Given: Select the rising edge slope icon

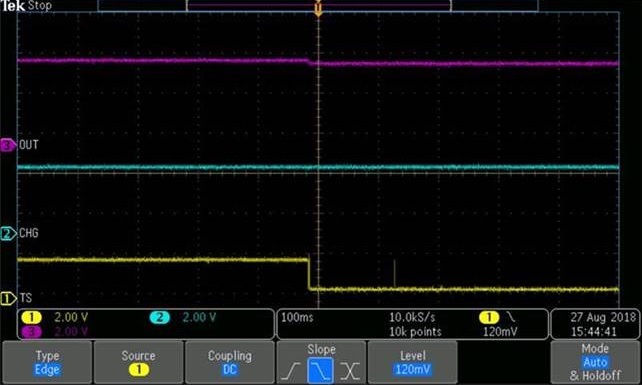Looking at the screenshot, I should (292, 371).
